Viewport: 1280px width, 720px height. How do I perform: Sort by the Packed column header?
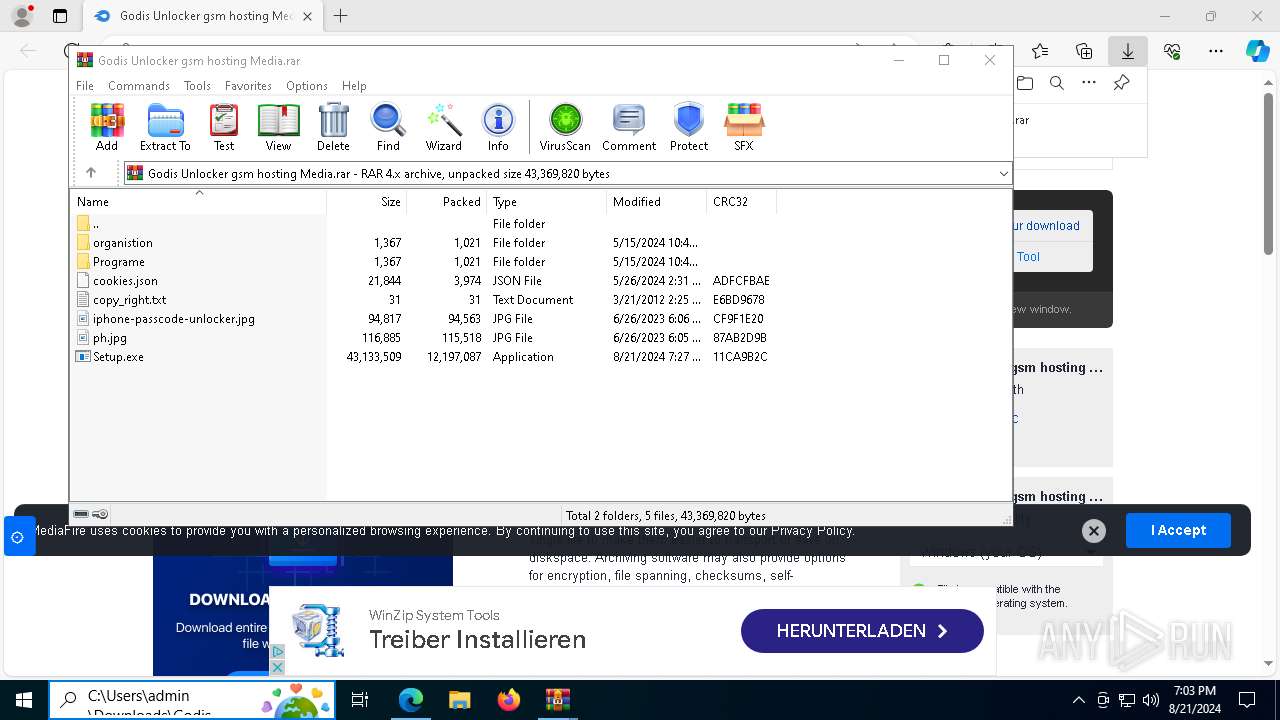[x=447, y=201]
